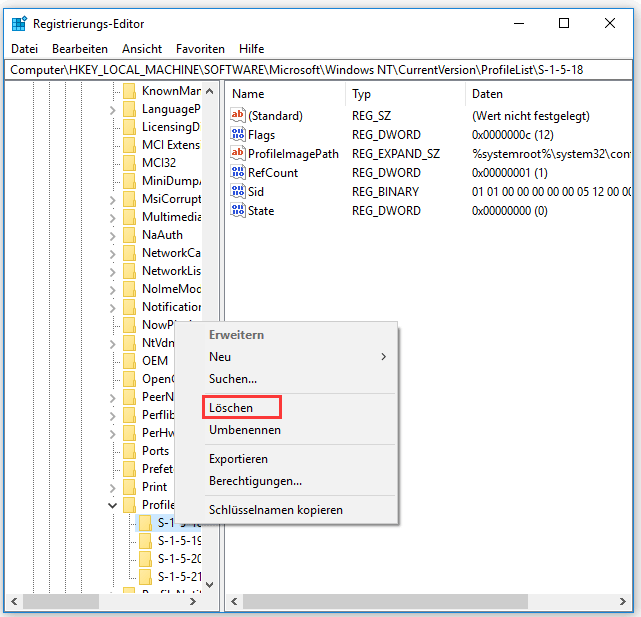Open the Bearbeiten menu
The image size is (641, 617).
(80, 49)
